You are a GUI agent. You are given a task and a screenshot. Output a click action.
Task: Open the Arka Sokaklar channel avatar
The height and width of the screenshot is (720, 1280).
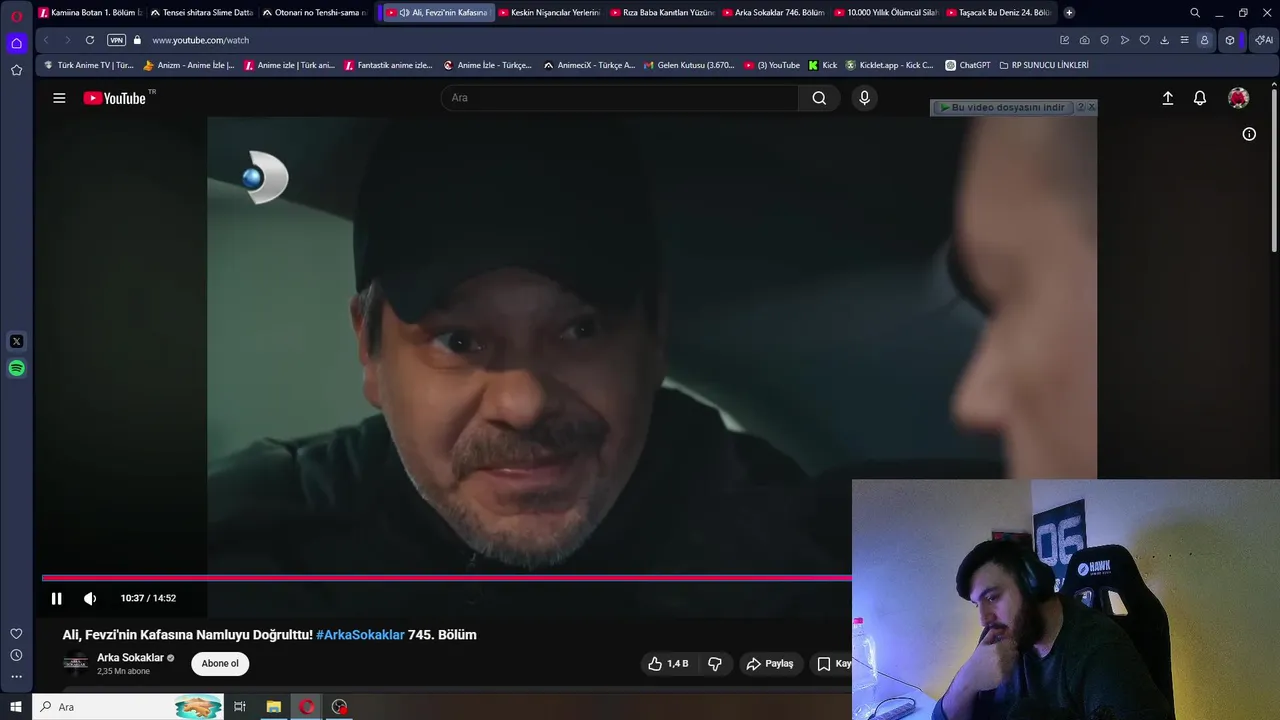coord(76,663)
